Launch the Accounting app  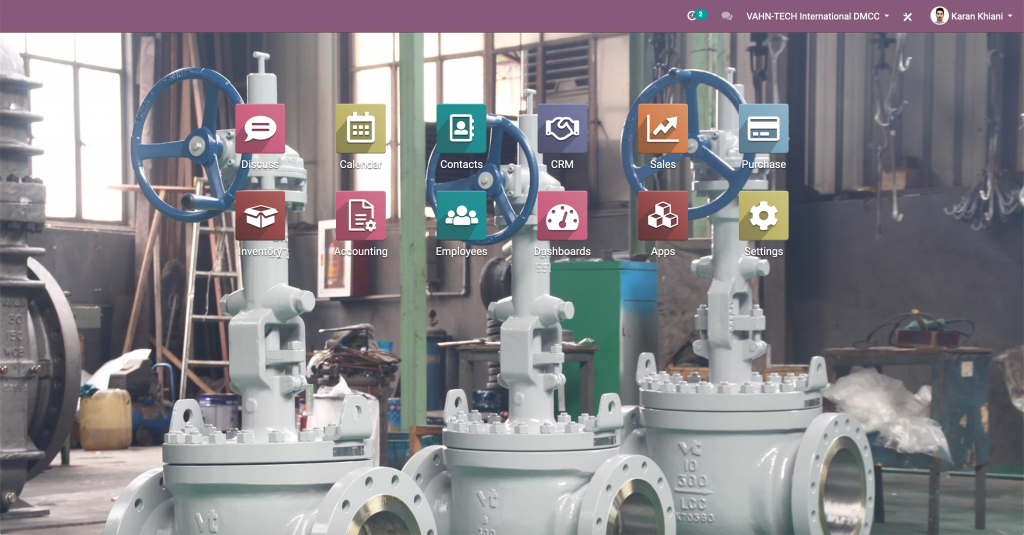coord(360,216)
